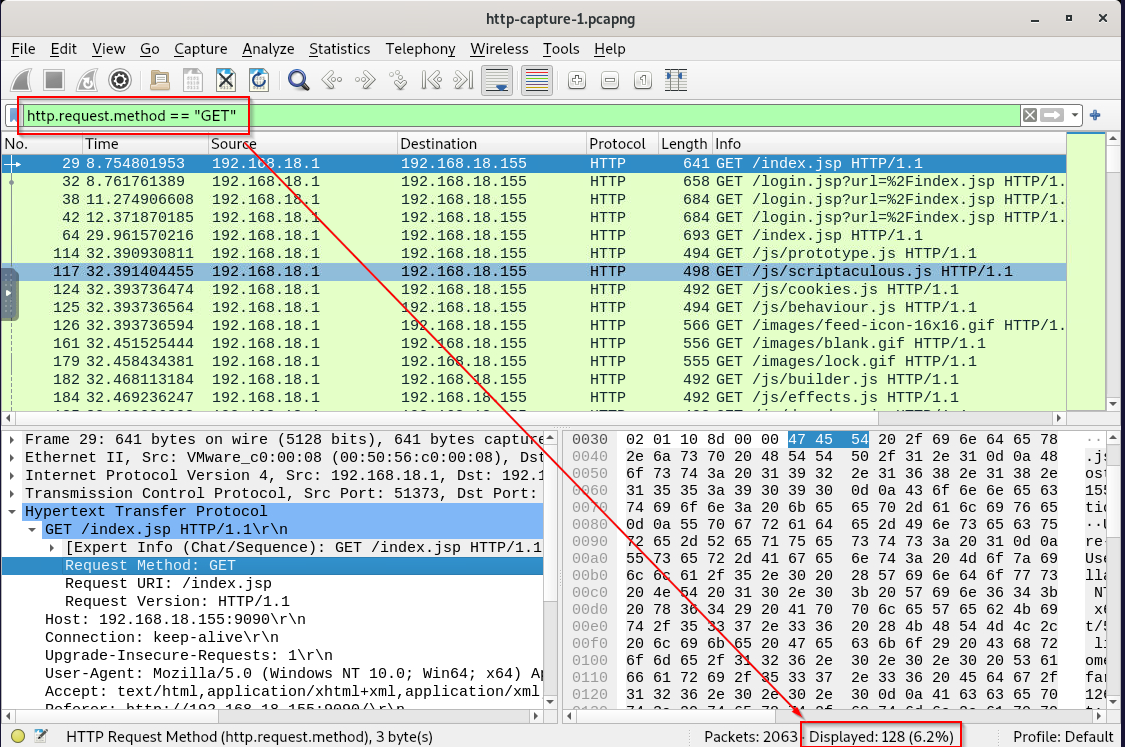
Task: Expand the Frame 29 tree node
Action: tap(12, 440)
